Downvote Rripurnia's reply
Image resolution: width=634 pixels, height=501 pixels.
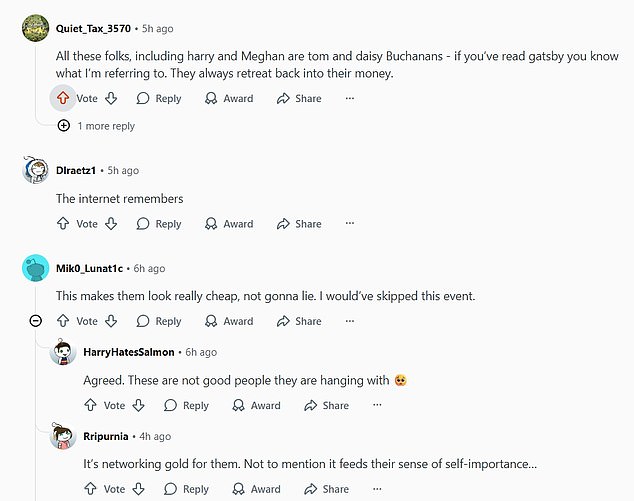[x=139, y=489]
